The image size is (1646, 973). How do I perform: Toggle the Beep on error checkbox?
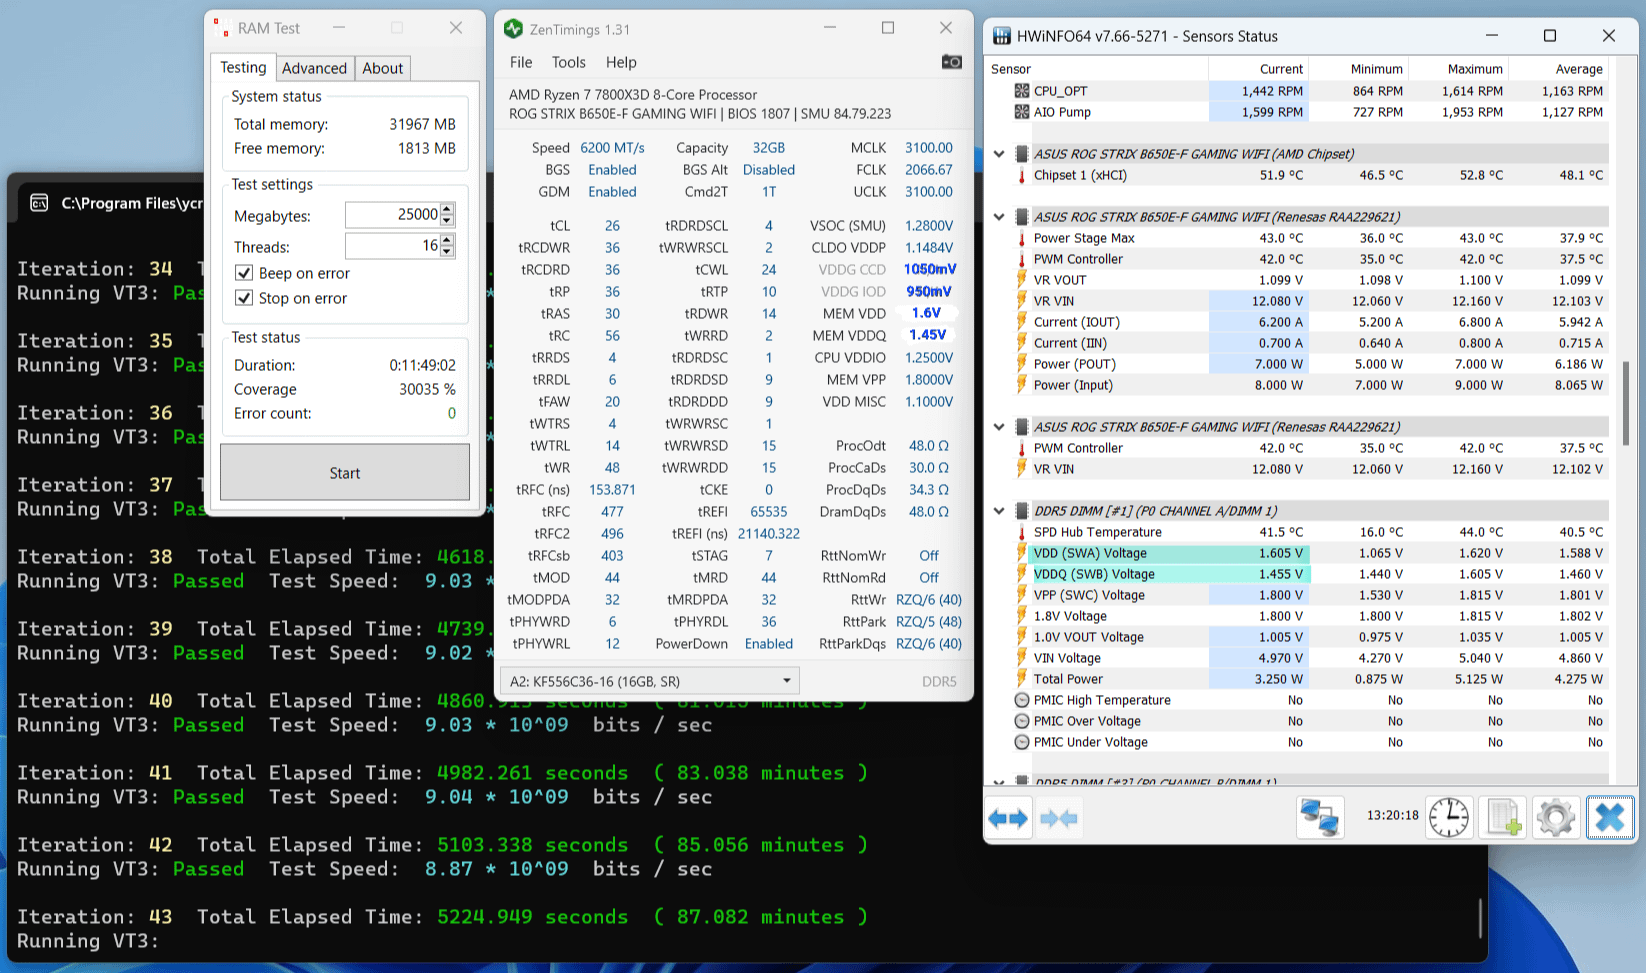point(243,273)
